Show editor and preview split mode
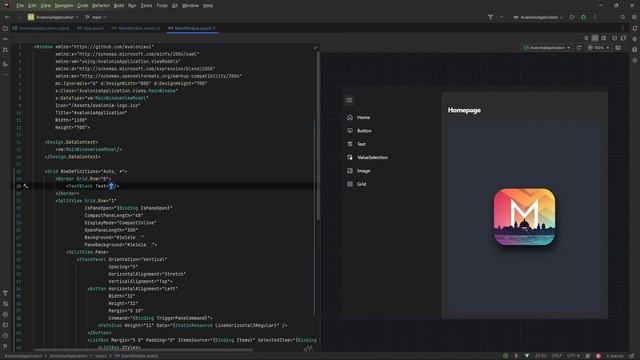This screenshot has height=360, width=640. [595, 38]
